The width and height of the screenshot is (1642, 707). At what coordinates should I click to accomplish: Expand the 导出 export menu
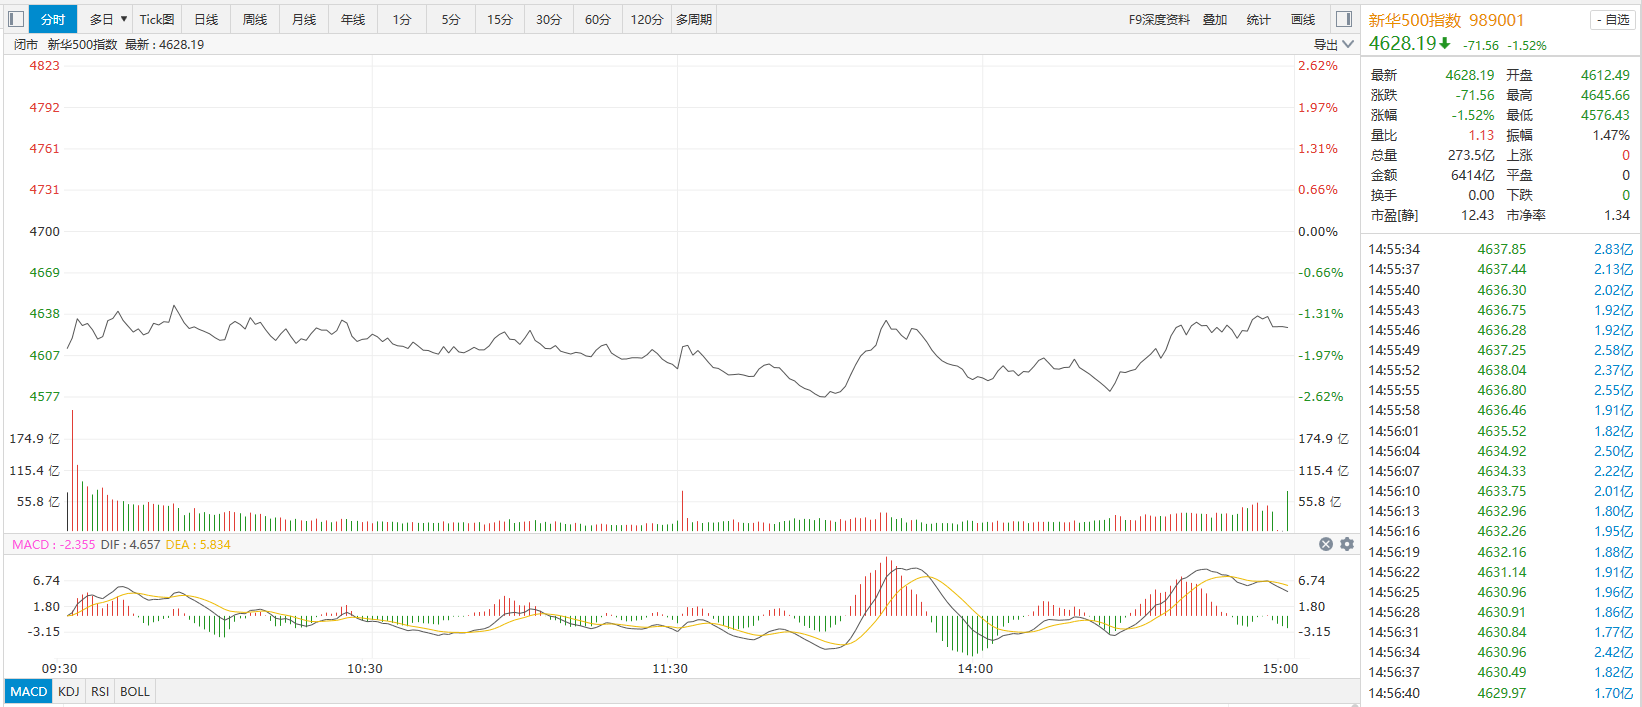(1333, 44)
